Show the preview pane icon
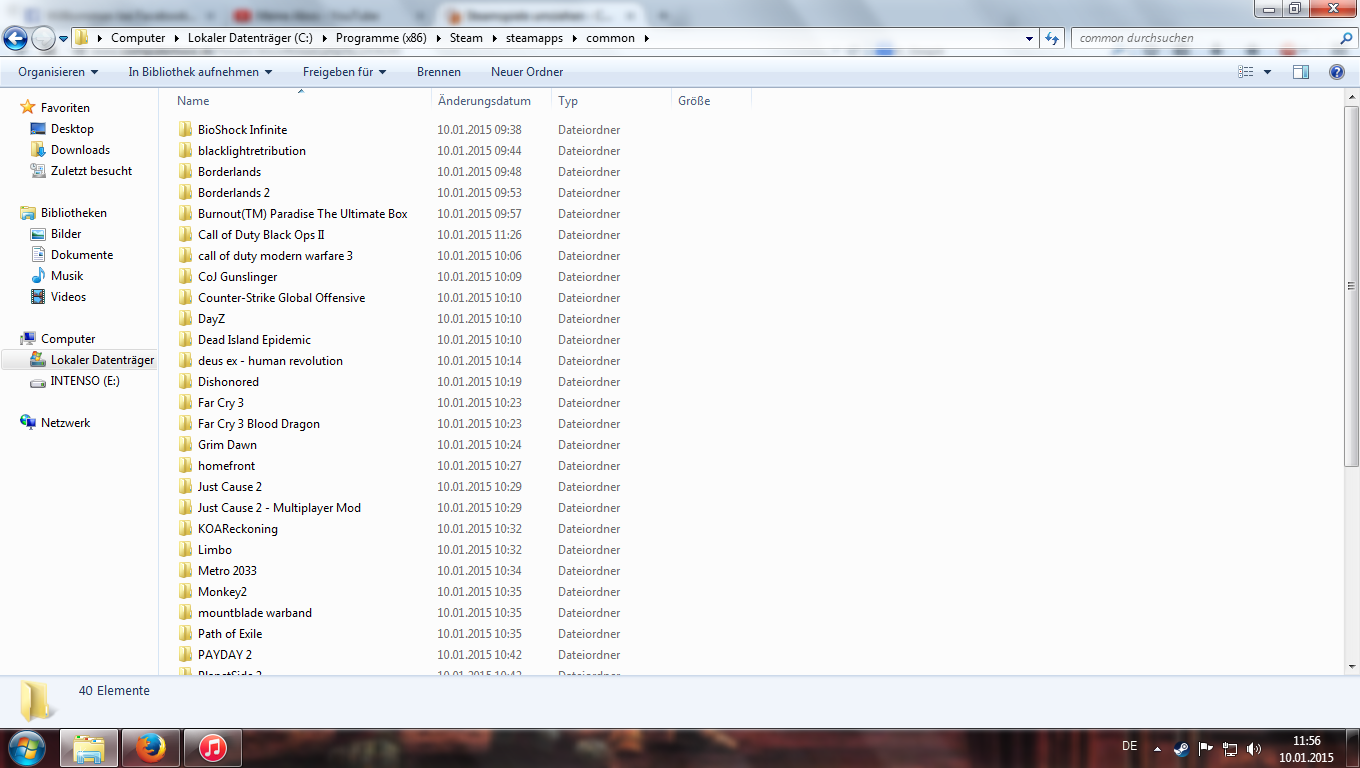This screenshot has width=1360, height=768. (1301, 72)
